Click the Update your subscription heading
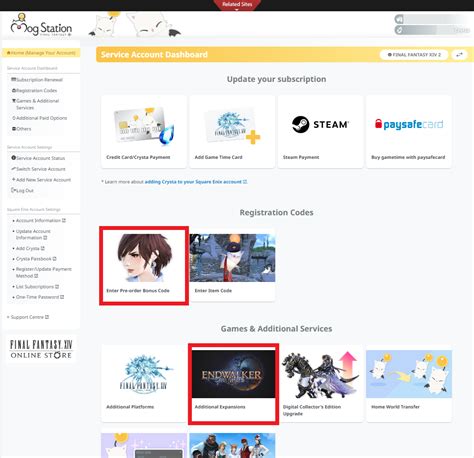Viewport: 474px width, 458px height. coord(276,79)
